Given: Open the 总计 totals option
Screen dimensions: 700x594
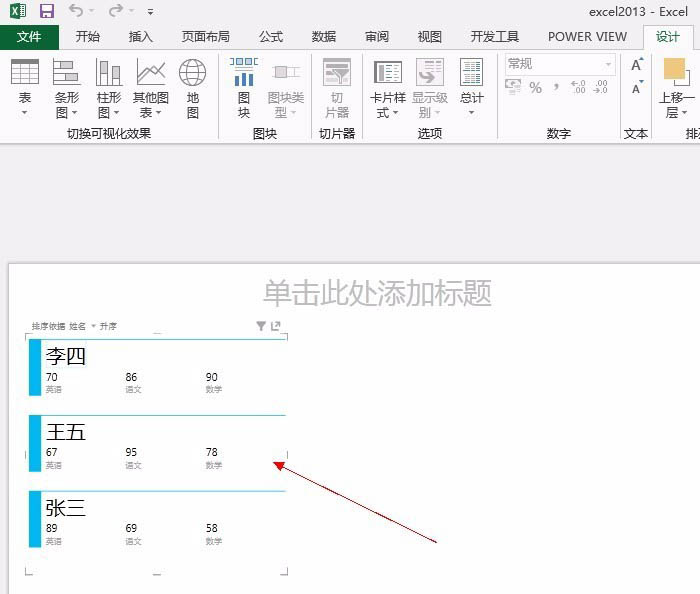Looking at the screenshot, I should tap(471, 87).
